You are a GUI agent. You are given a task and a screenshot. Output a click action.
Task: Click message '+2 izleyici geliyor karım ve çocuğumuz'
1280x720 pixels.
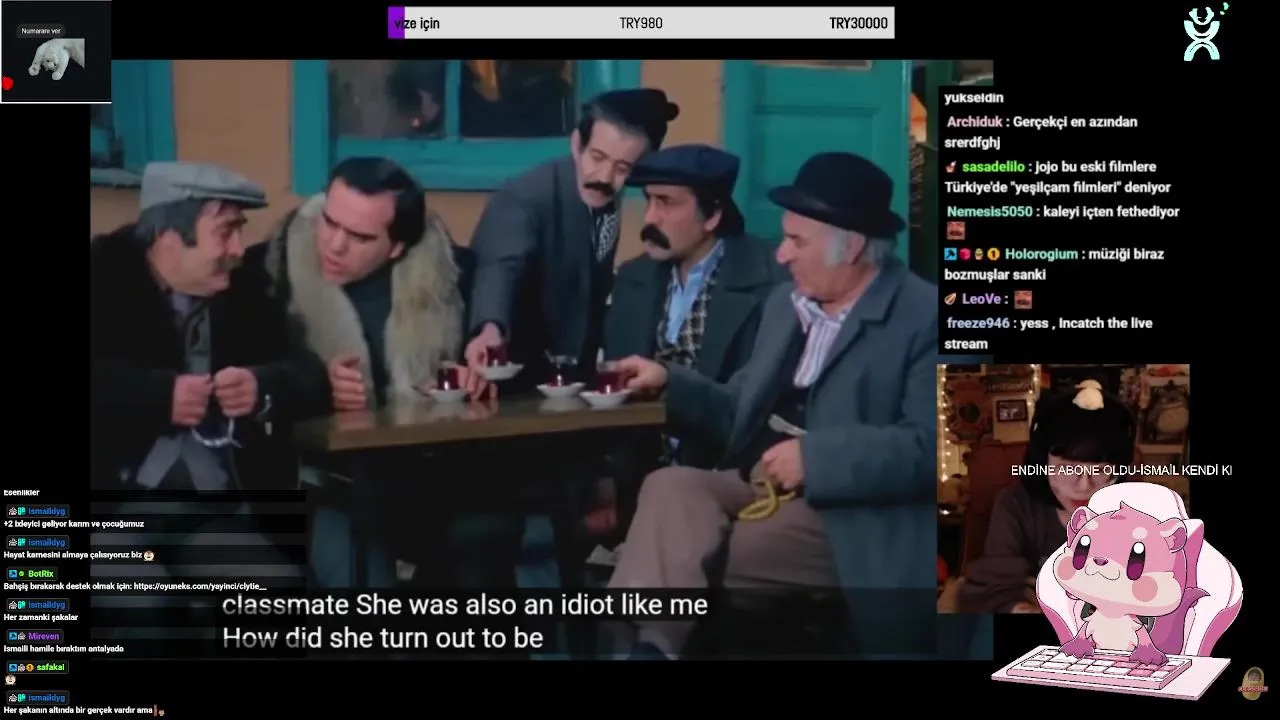point(74,524)
